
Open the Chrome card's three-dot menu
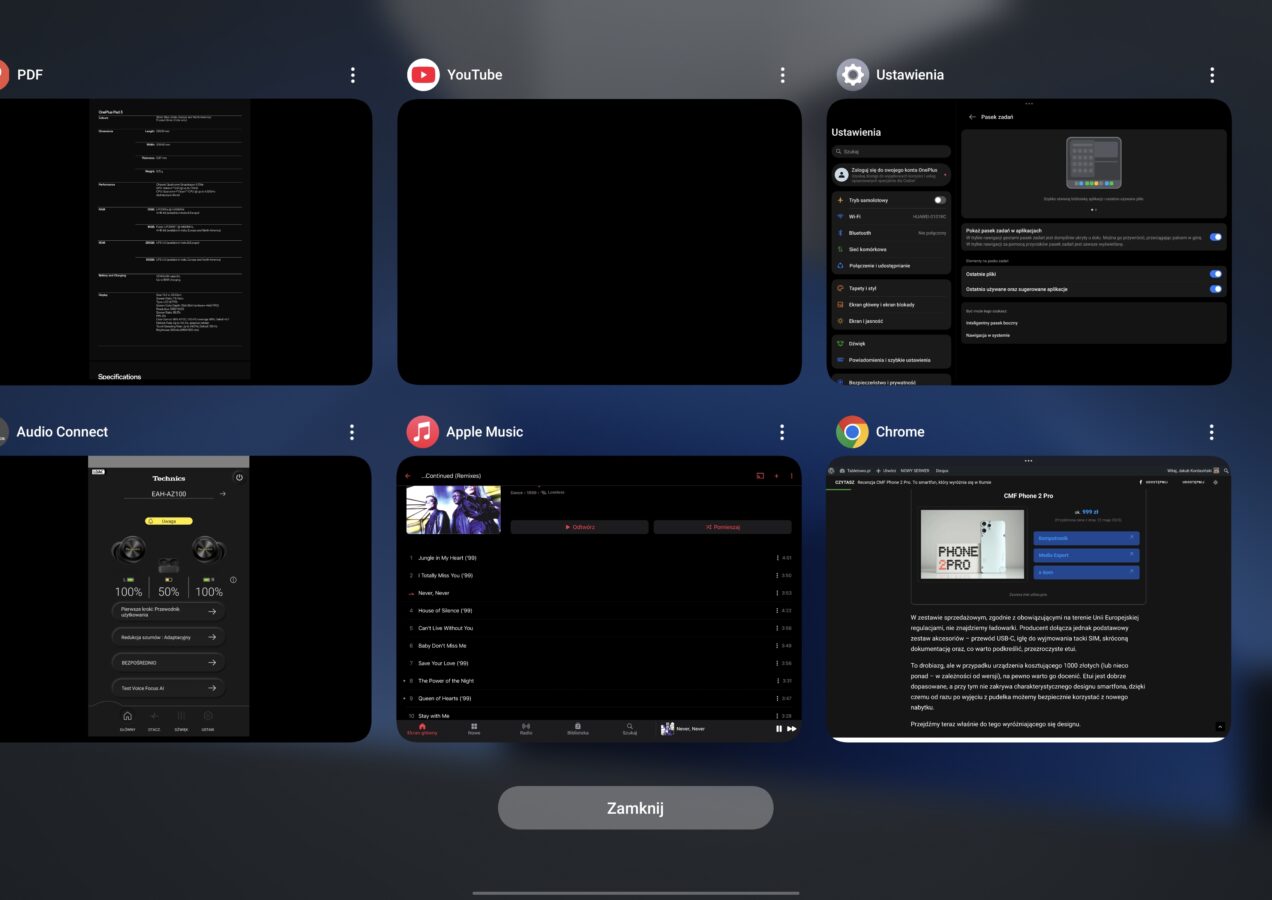(x=1211, y=432)
